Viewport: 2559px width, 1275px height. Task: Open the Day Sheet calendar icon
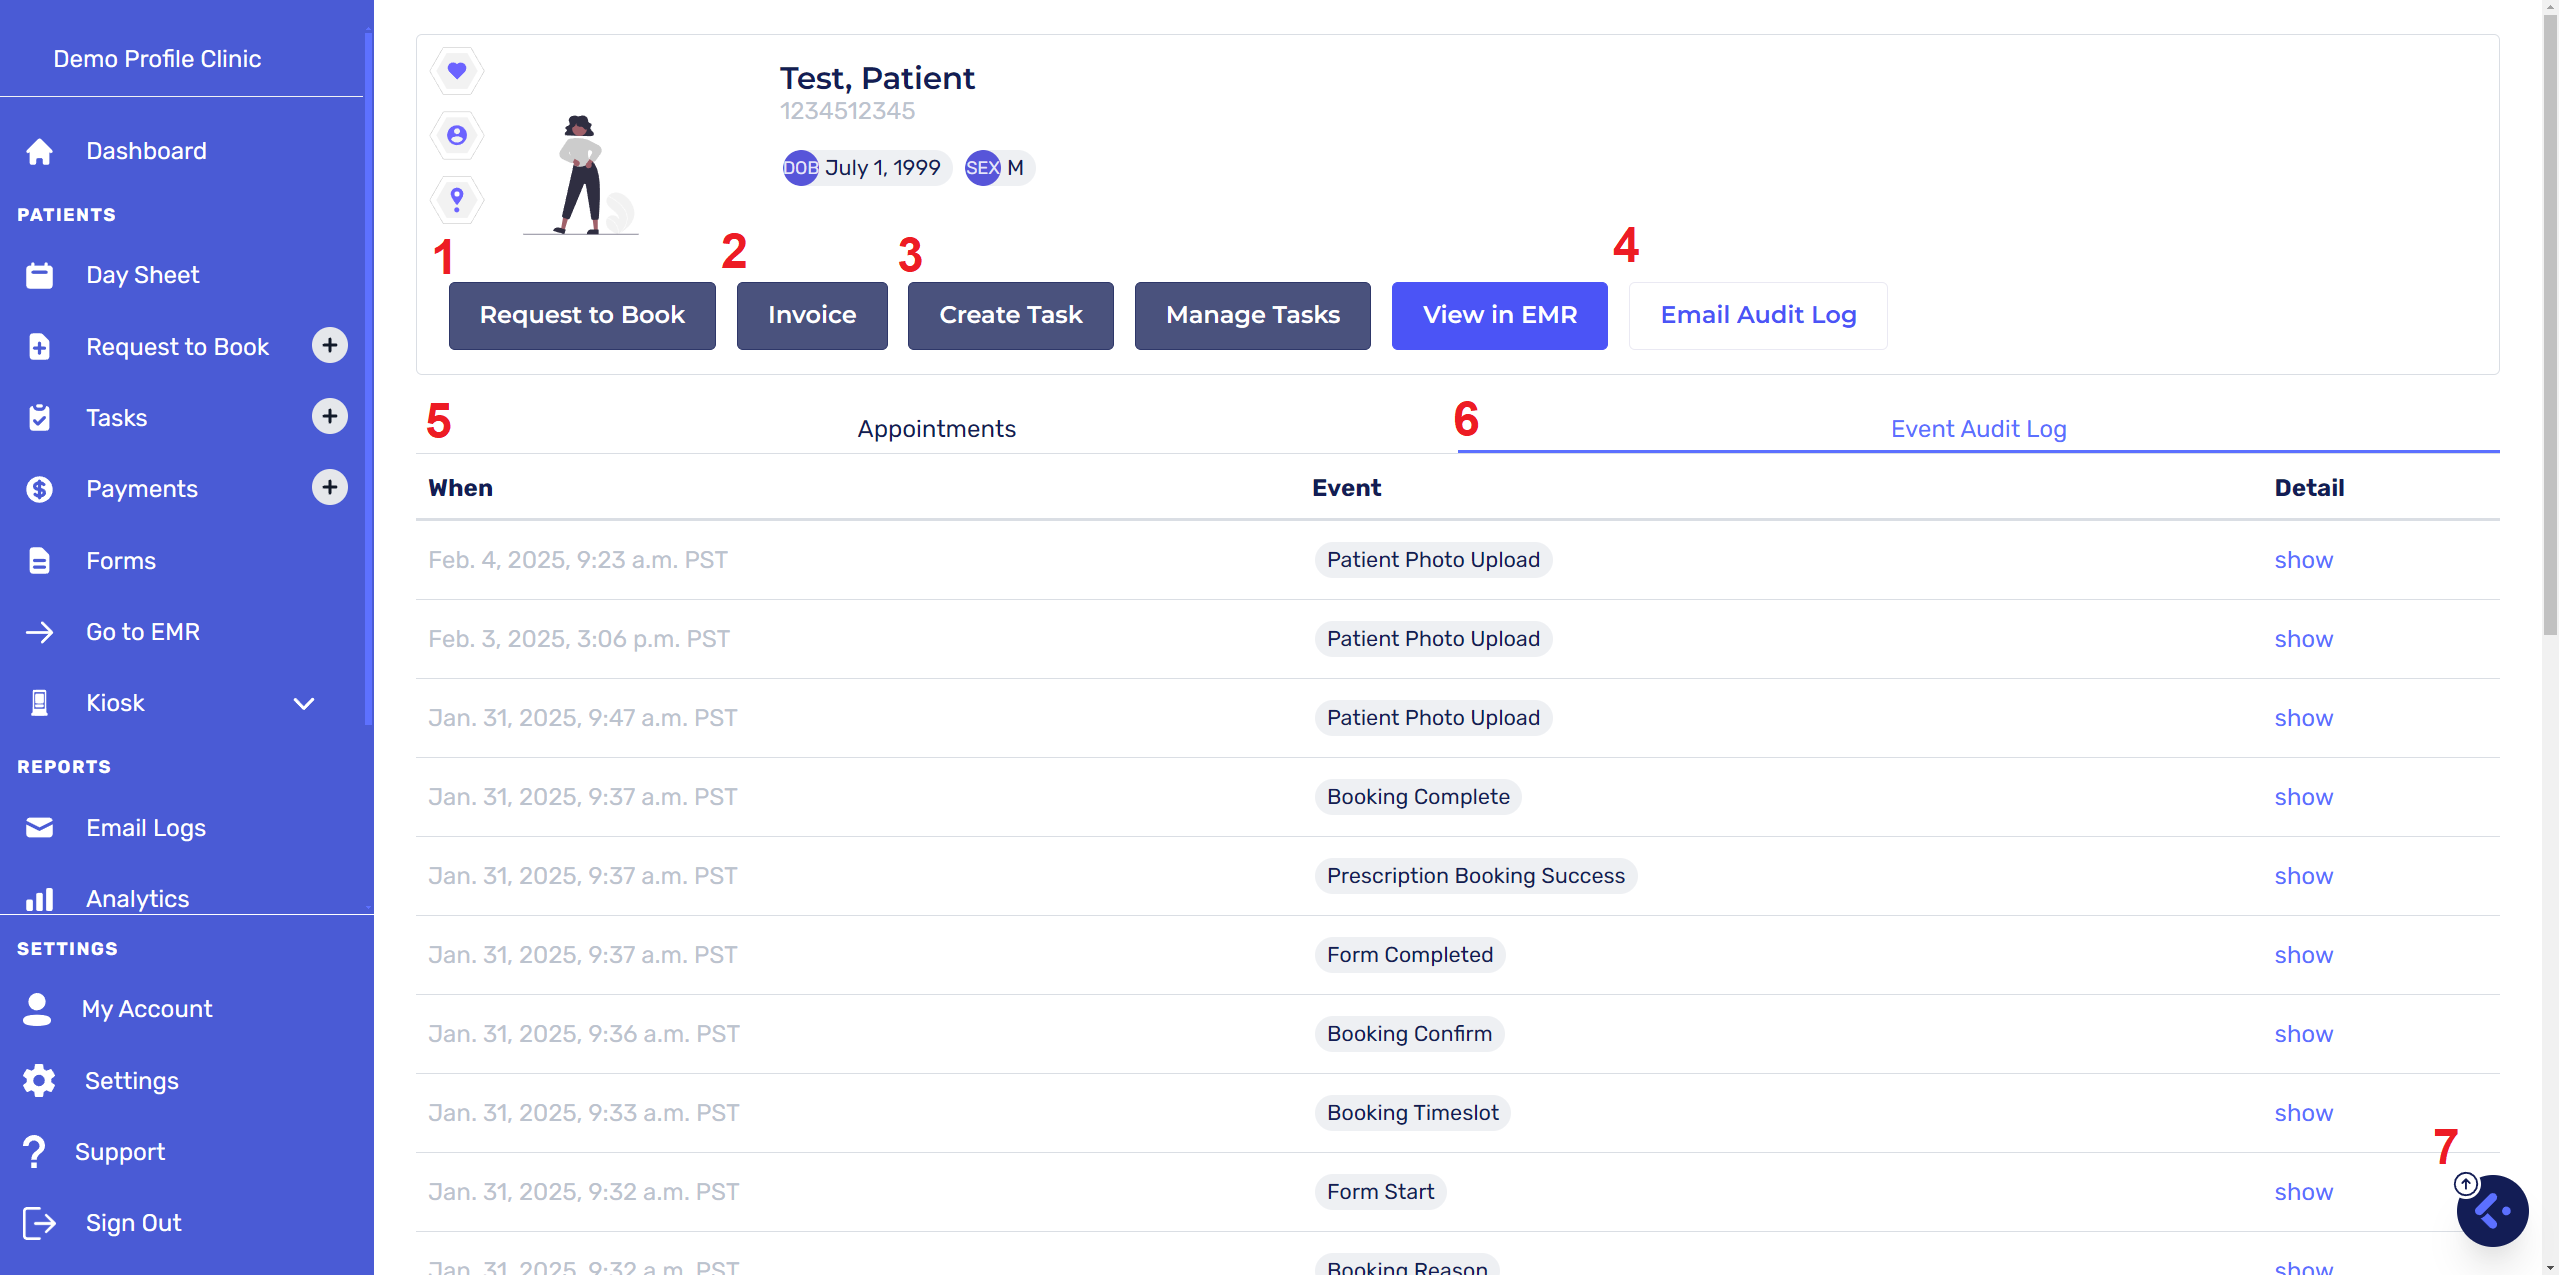point(40,275)
